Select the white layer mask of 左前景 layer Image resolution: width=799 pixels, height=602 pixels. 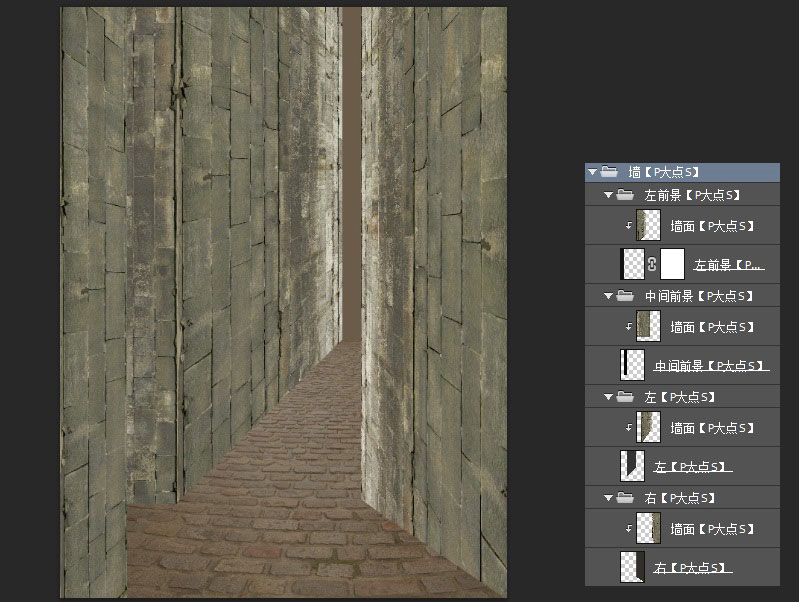[672, 264]
